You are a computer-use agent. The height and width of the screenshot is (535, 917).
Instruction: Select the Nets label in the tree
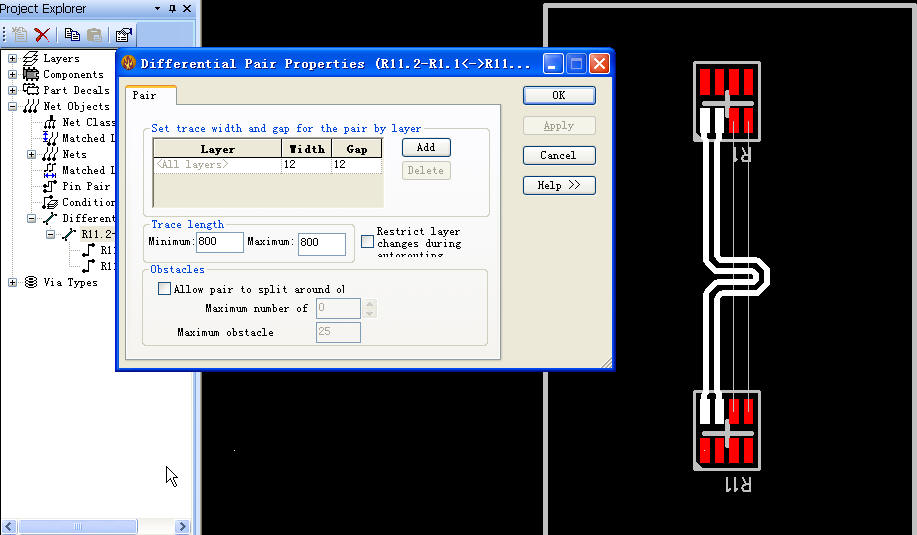[x=74, y=154]
